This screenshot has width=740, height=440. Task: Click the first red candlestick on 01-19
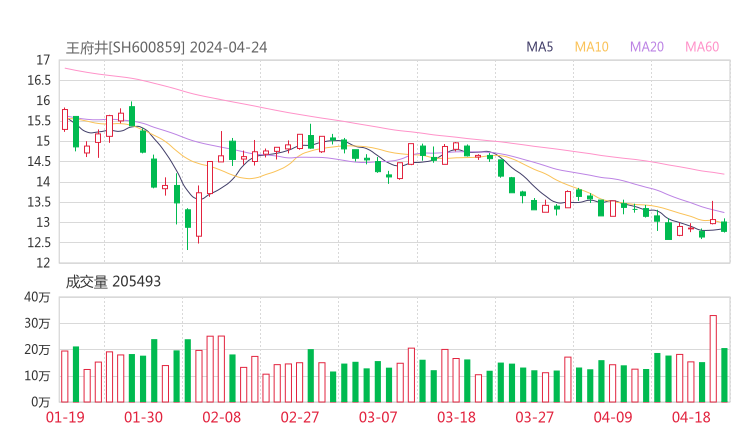(65, 120)
